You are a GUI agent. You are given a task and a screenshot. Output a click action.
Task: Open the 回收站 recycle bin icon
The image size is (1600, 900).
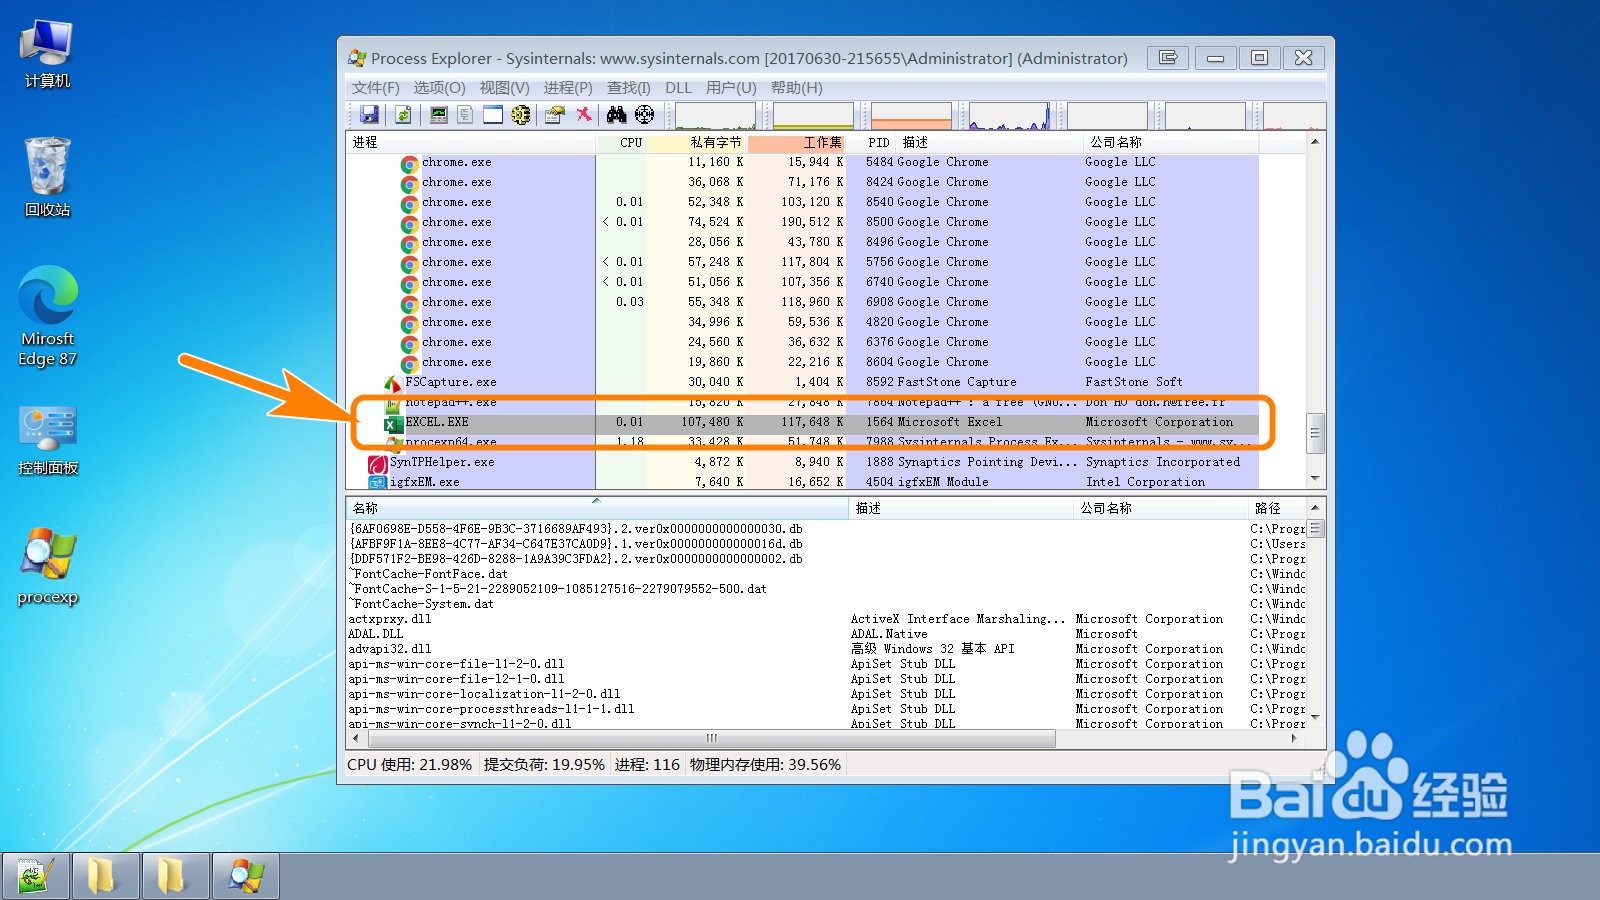47,178
